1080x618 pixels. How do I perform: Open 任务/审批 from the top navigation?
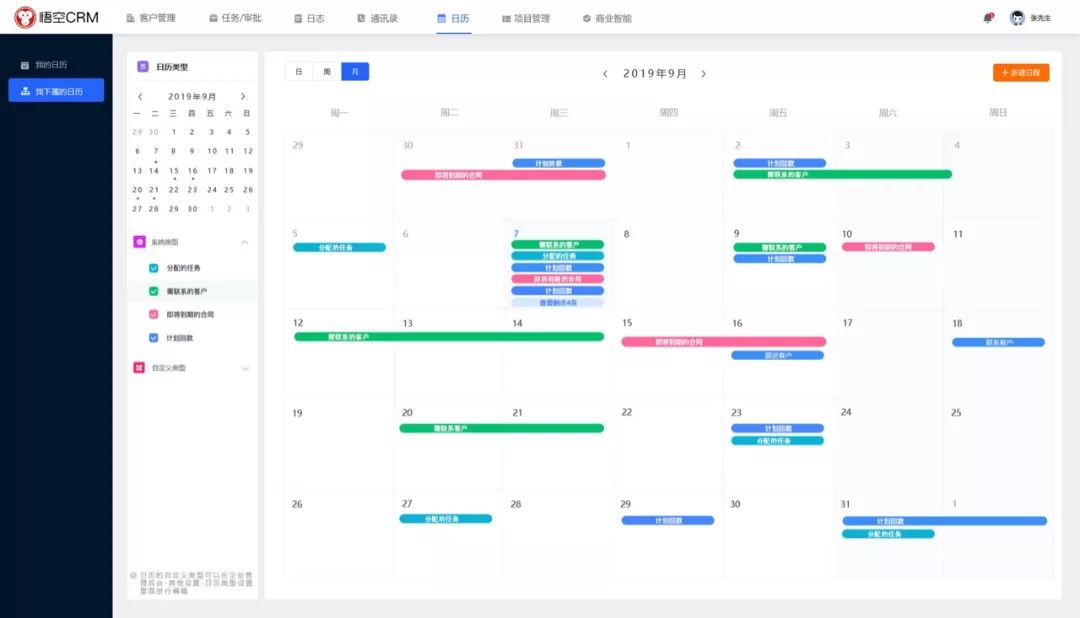click(x=236, y=18)
